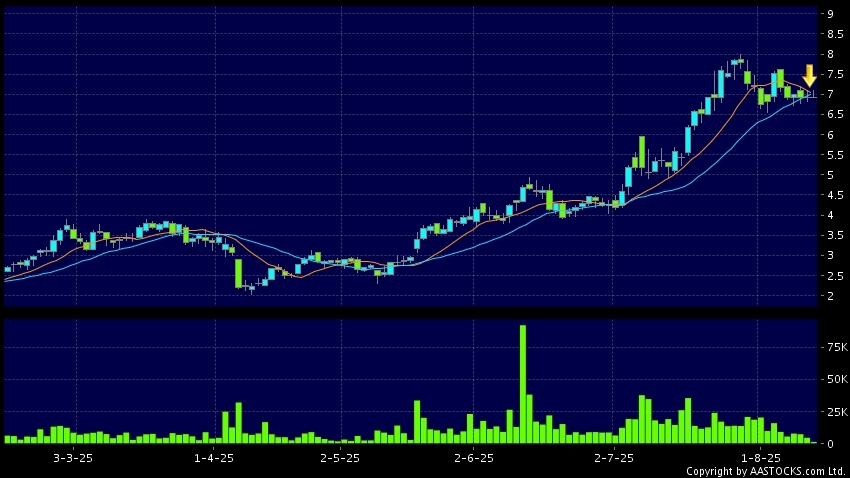Click the AASTOCKS.com copyright text
Viewport: 850px width, 478px height.
coord(767,471)
